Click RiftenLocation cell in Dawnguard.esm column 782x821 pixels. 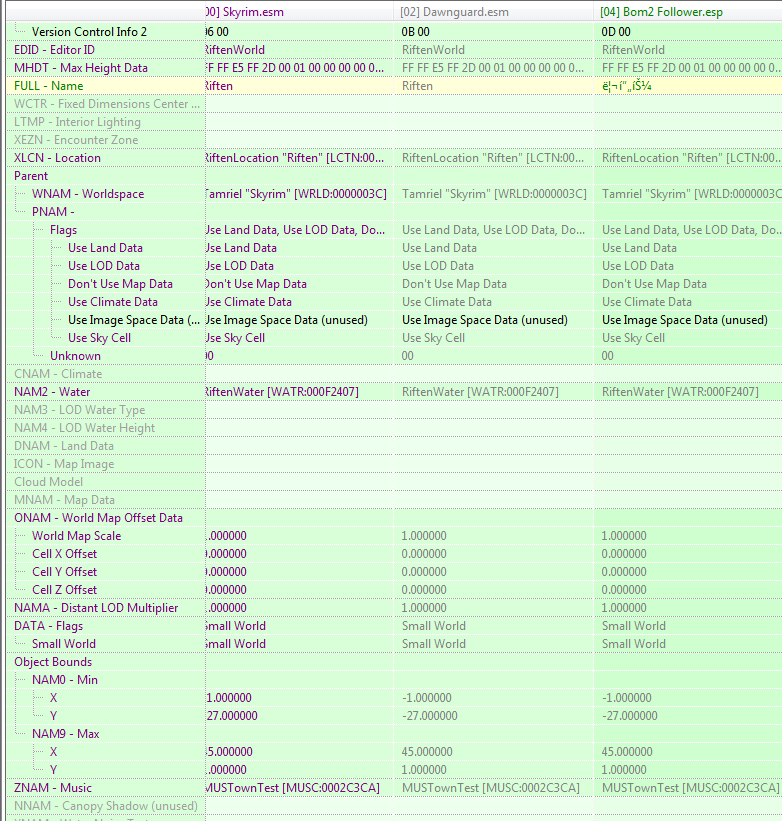pyautogui.click(x=493, y=158)
